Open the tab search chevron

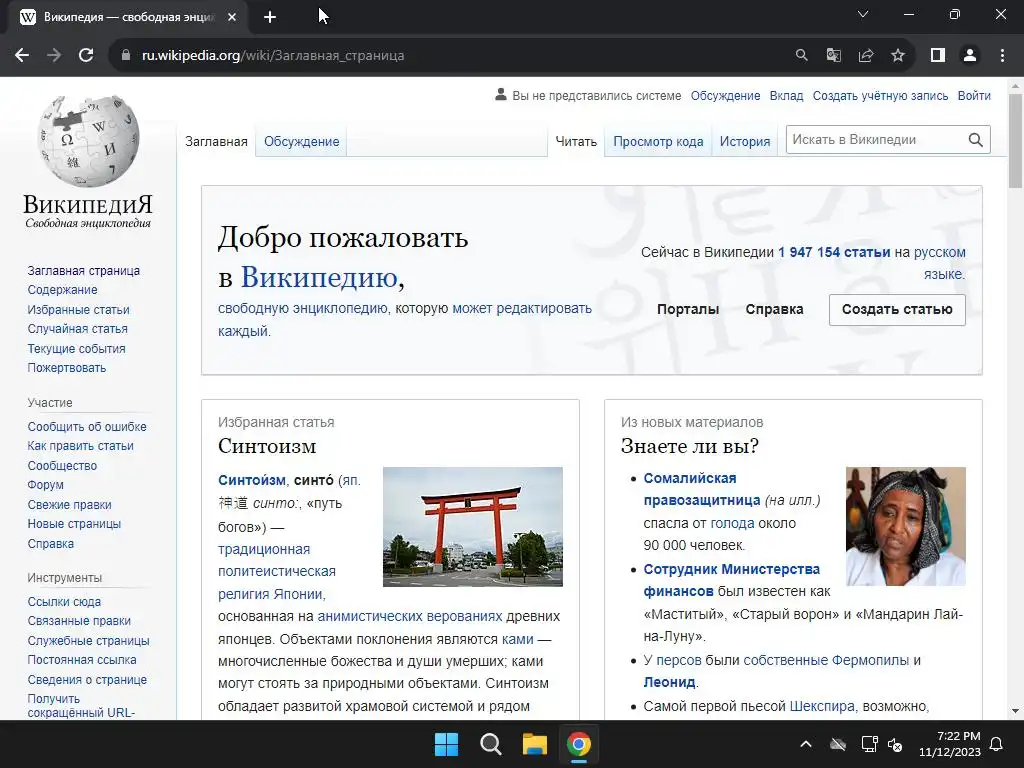click(x=863, y=14)
